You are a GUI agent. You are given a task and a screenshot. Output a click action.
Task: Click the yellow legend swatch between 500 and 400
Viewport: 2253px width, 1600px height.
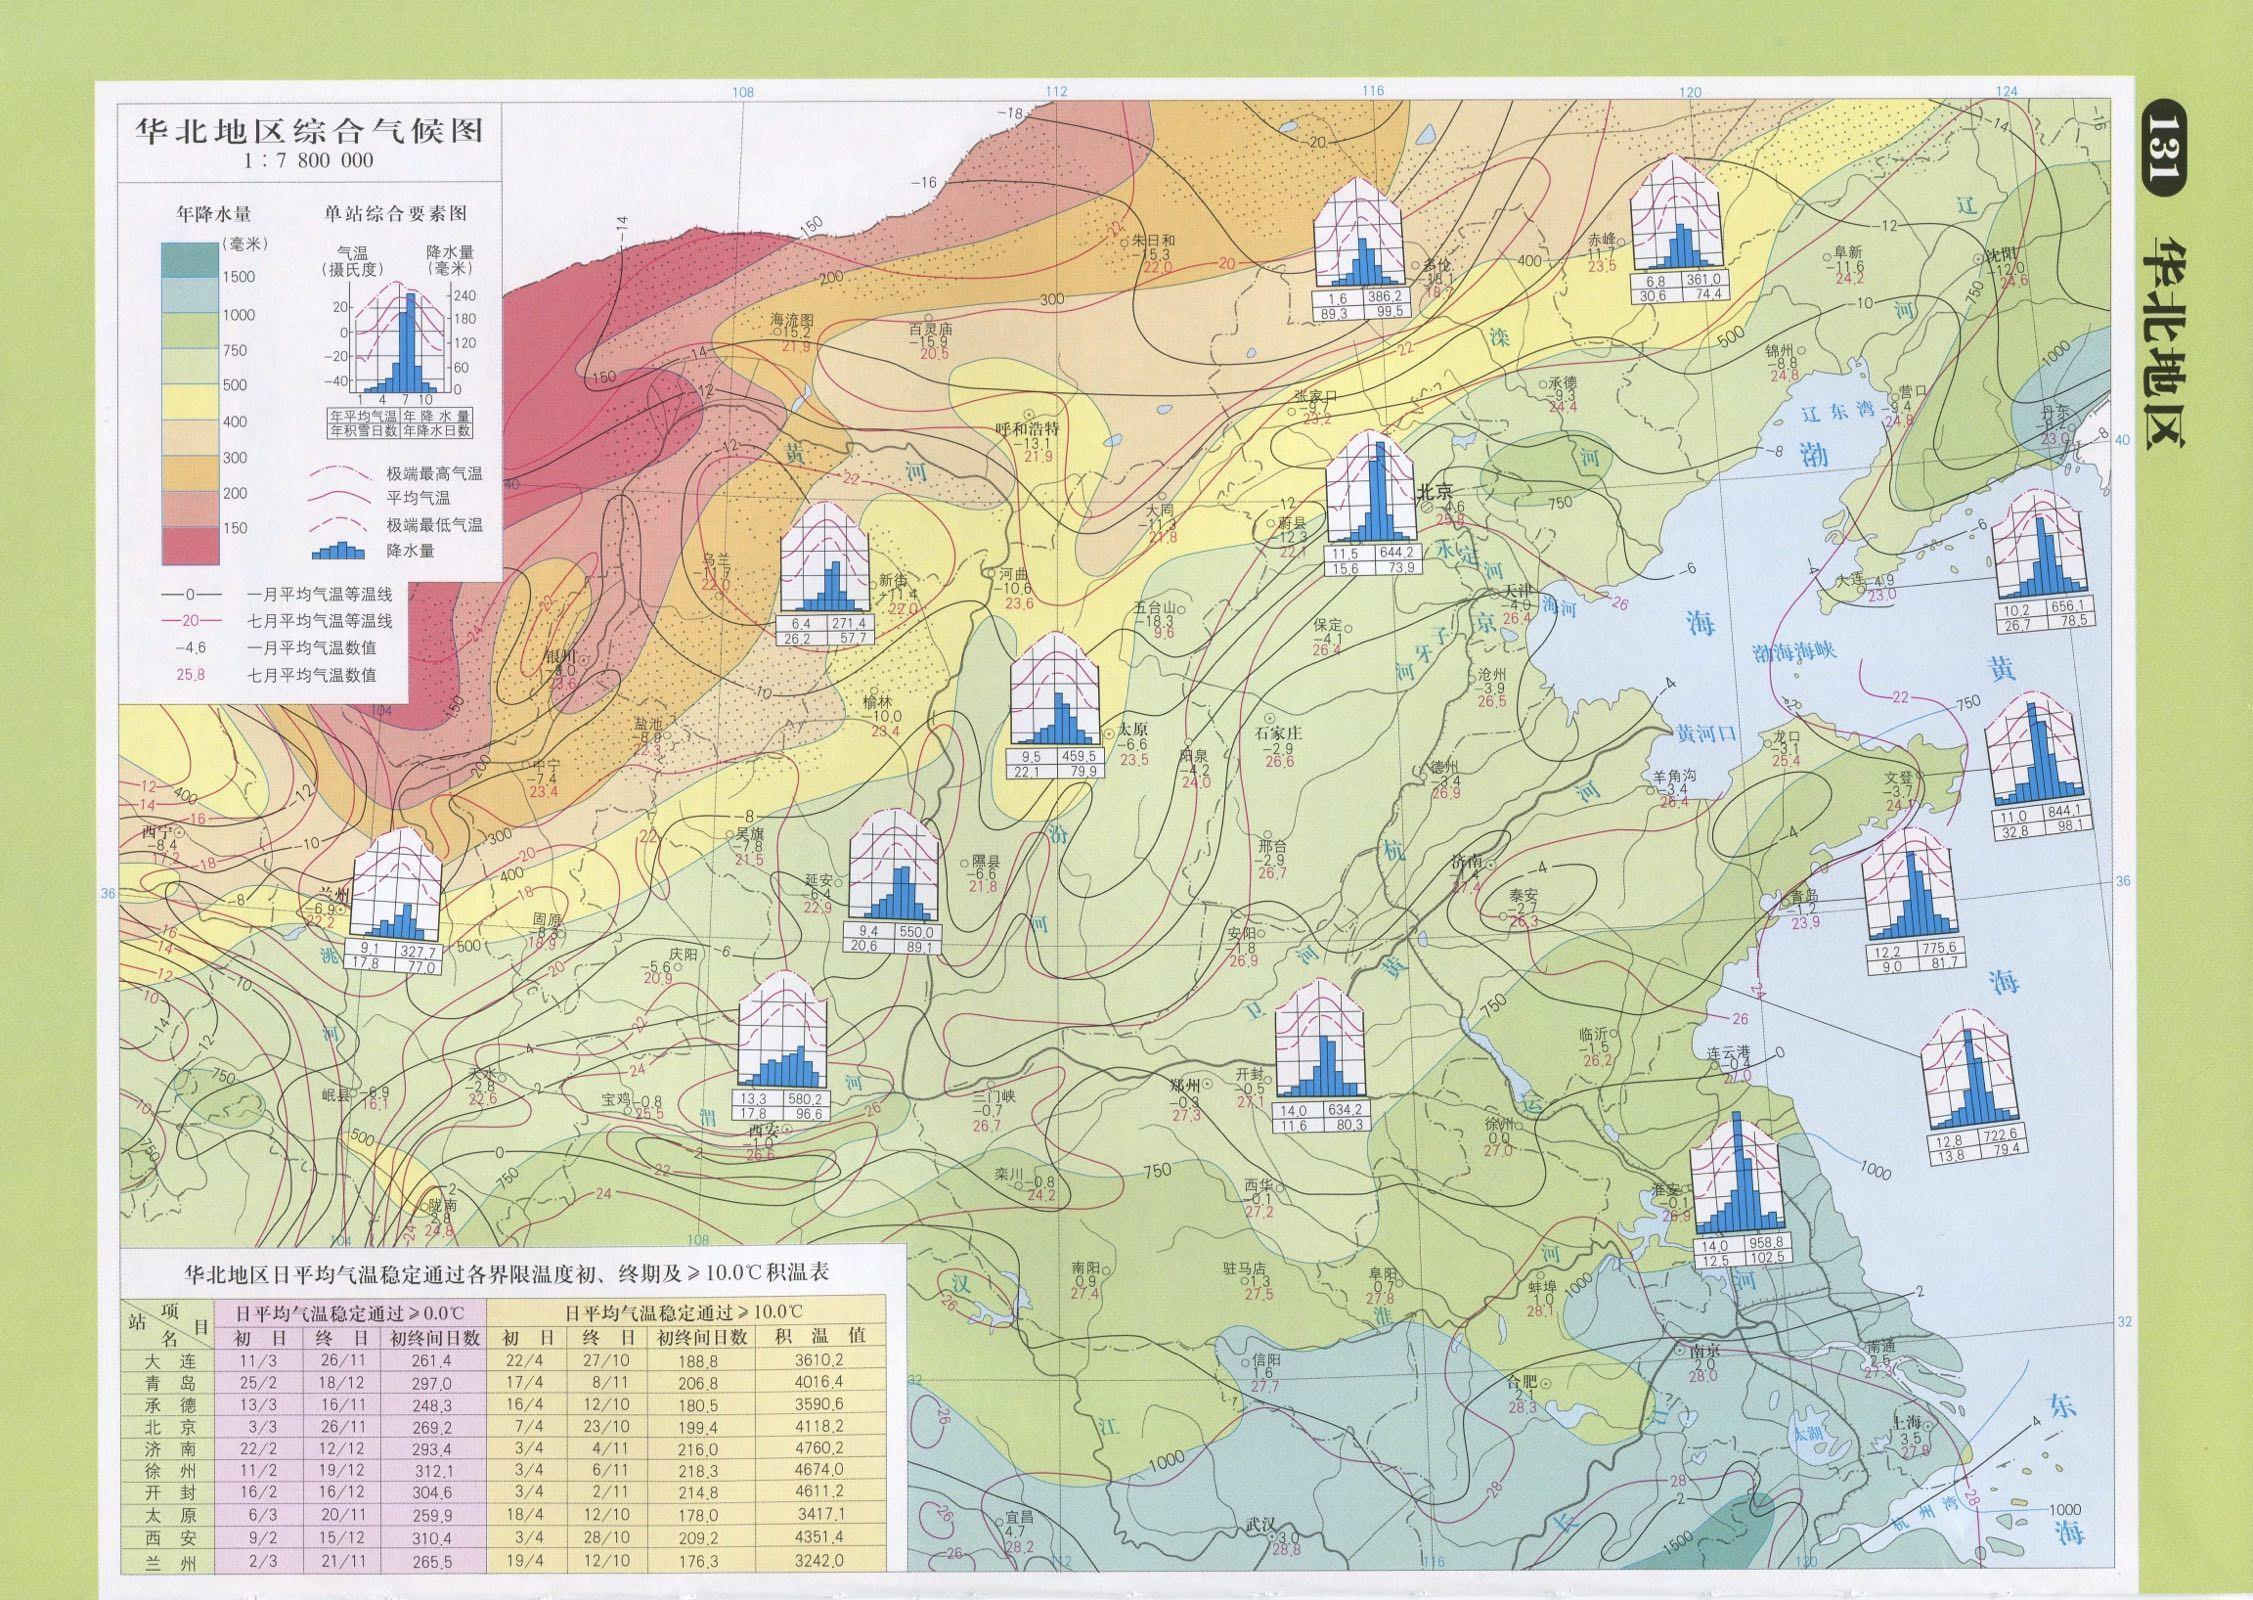[189, 403]
